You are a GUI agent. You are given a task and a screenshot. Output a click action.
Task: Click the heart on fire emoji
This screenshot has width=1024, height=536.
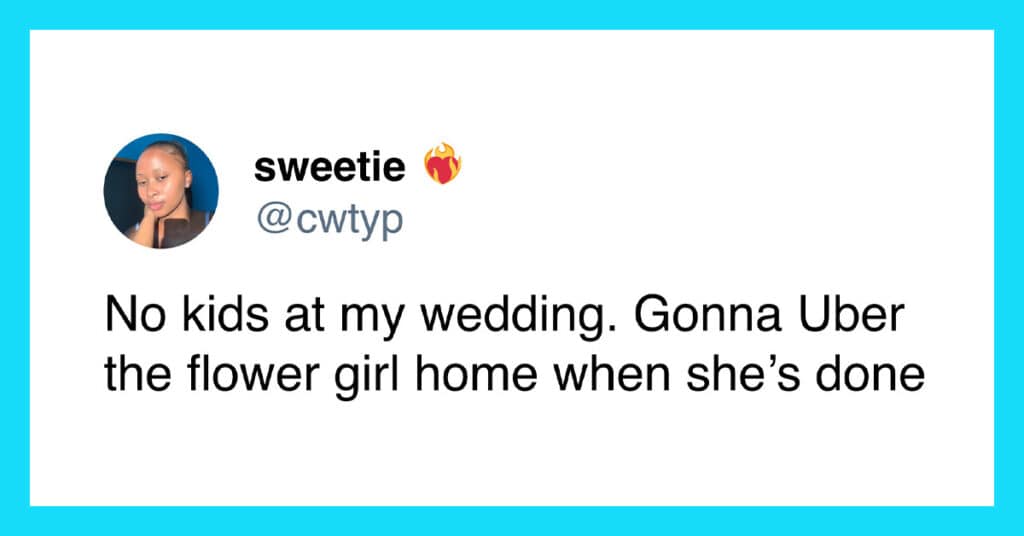[443, 163]
